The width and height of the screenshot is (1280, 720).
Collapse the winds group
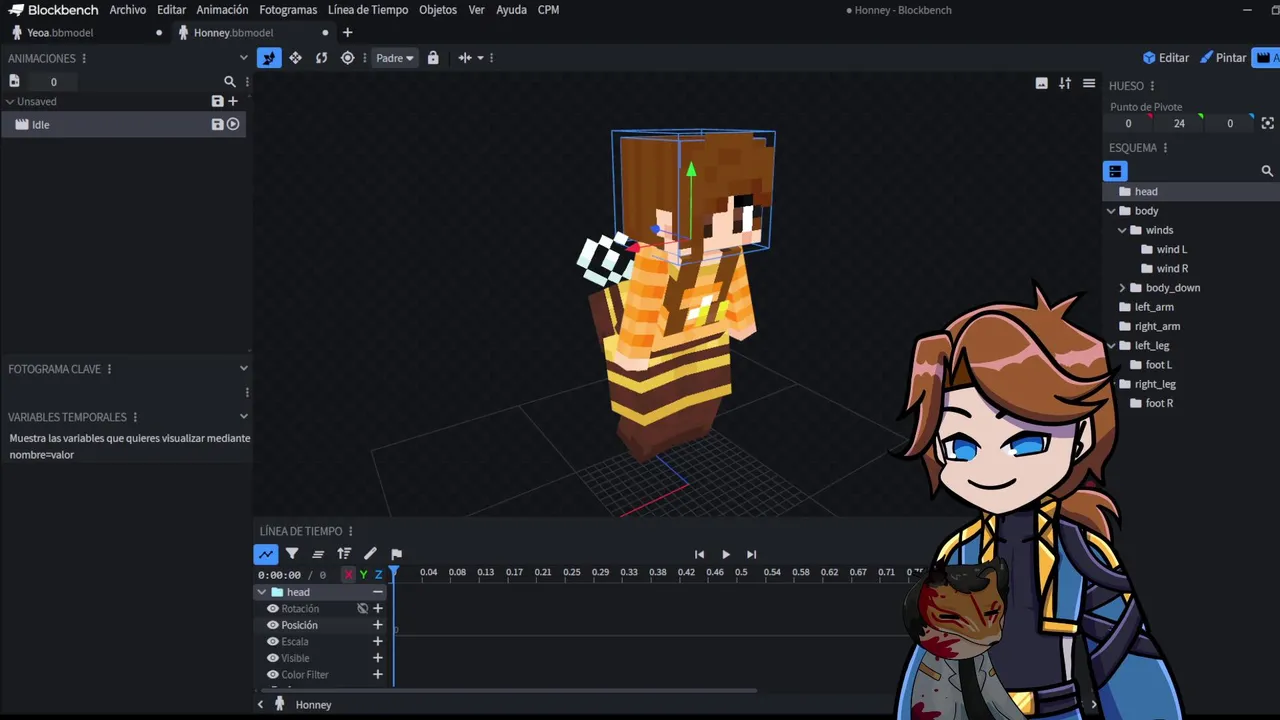(1122, 230)
